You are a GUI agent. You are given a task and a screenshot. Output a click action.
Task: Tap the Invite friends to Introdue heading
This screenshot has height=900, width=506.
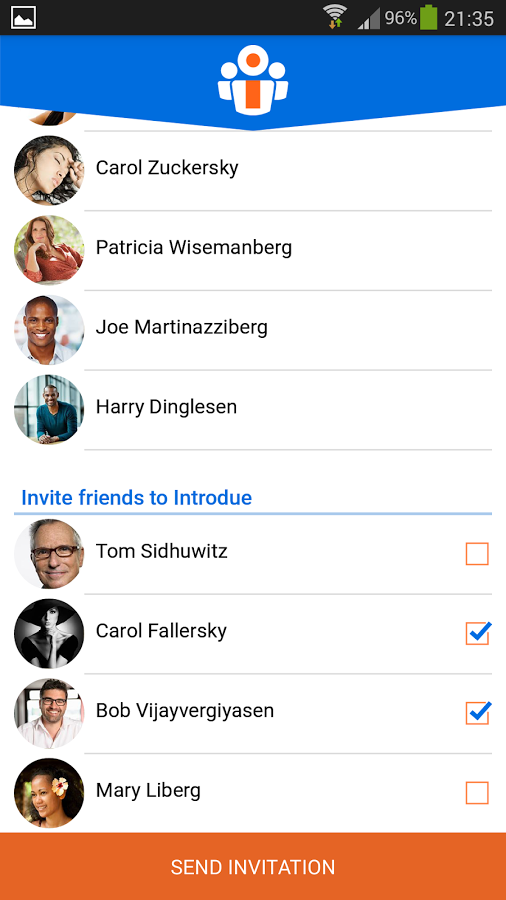click(137, 498)
